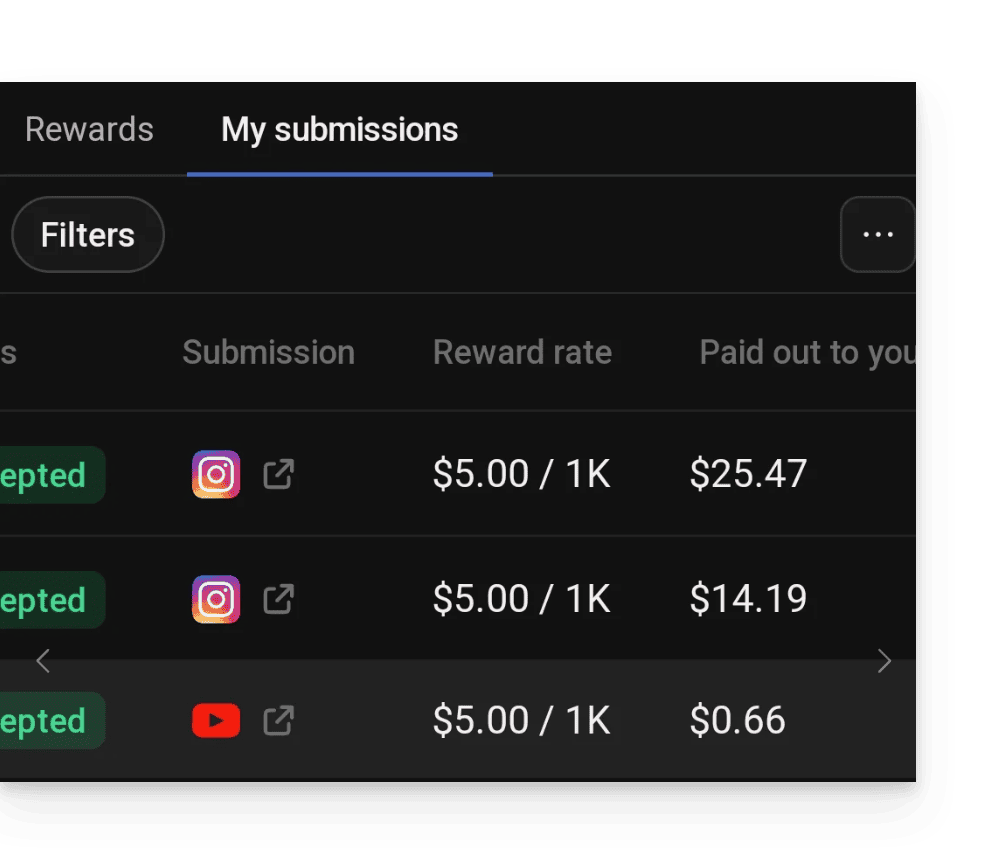Select the $25.47 payout amount

748,474
